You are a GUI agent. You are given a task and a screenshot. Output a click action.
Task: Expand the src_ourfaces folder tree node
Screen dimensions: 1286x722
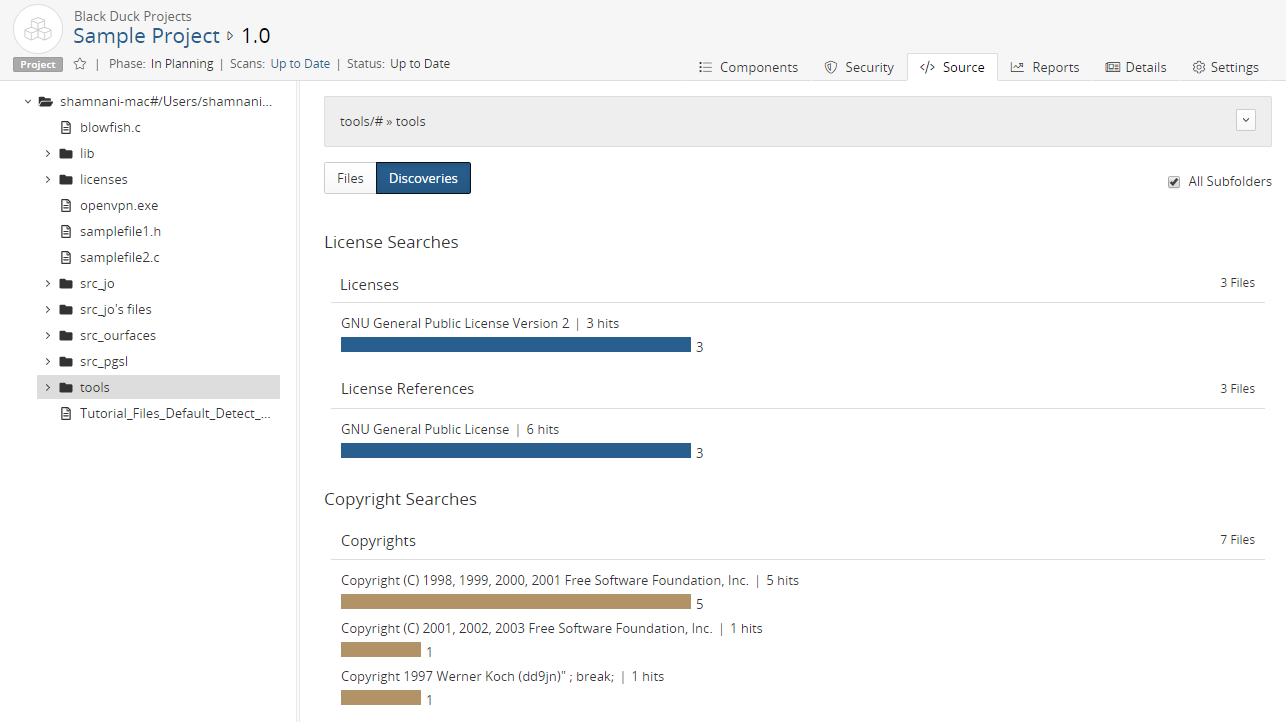(x=47, y=336)
